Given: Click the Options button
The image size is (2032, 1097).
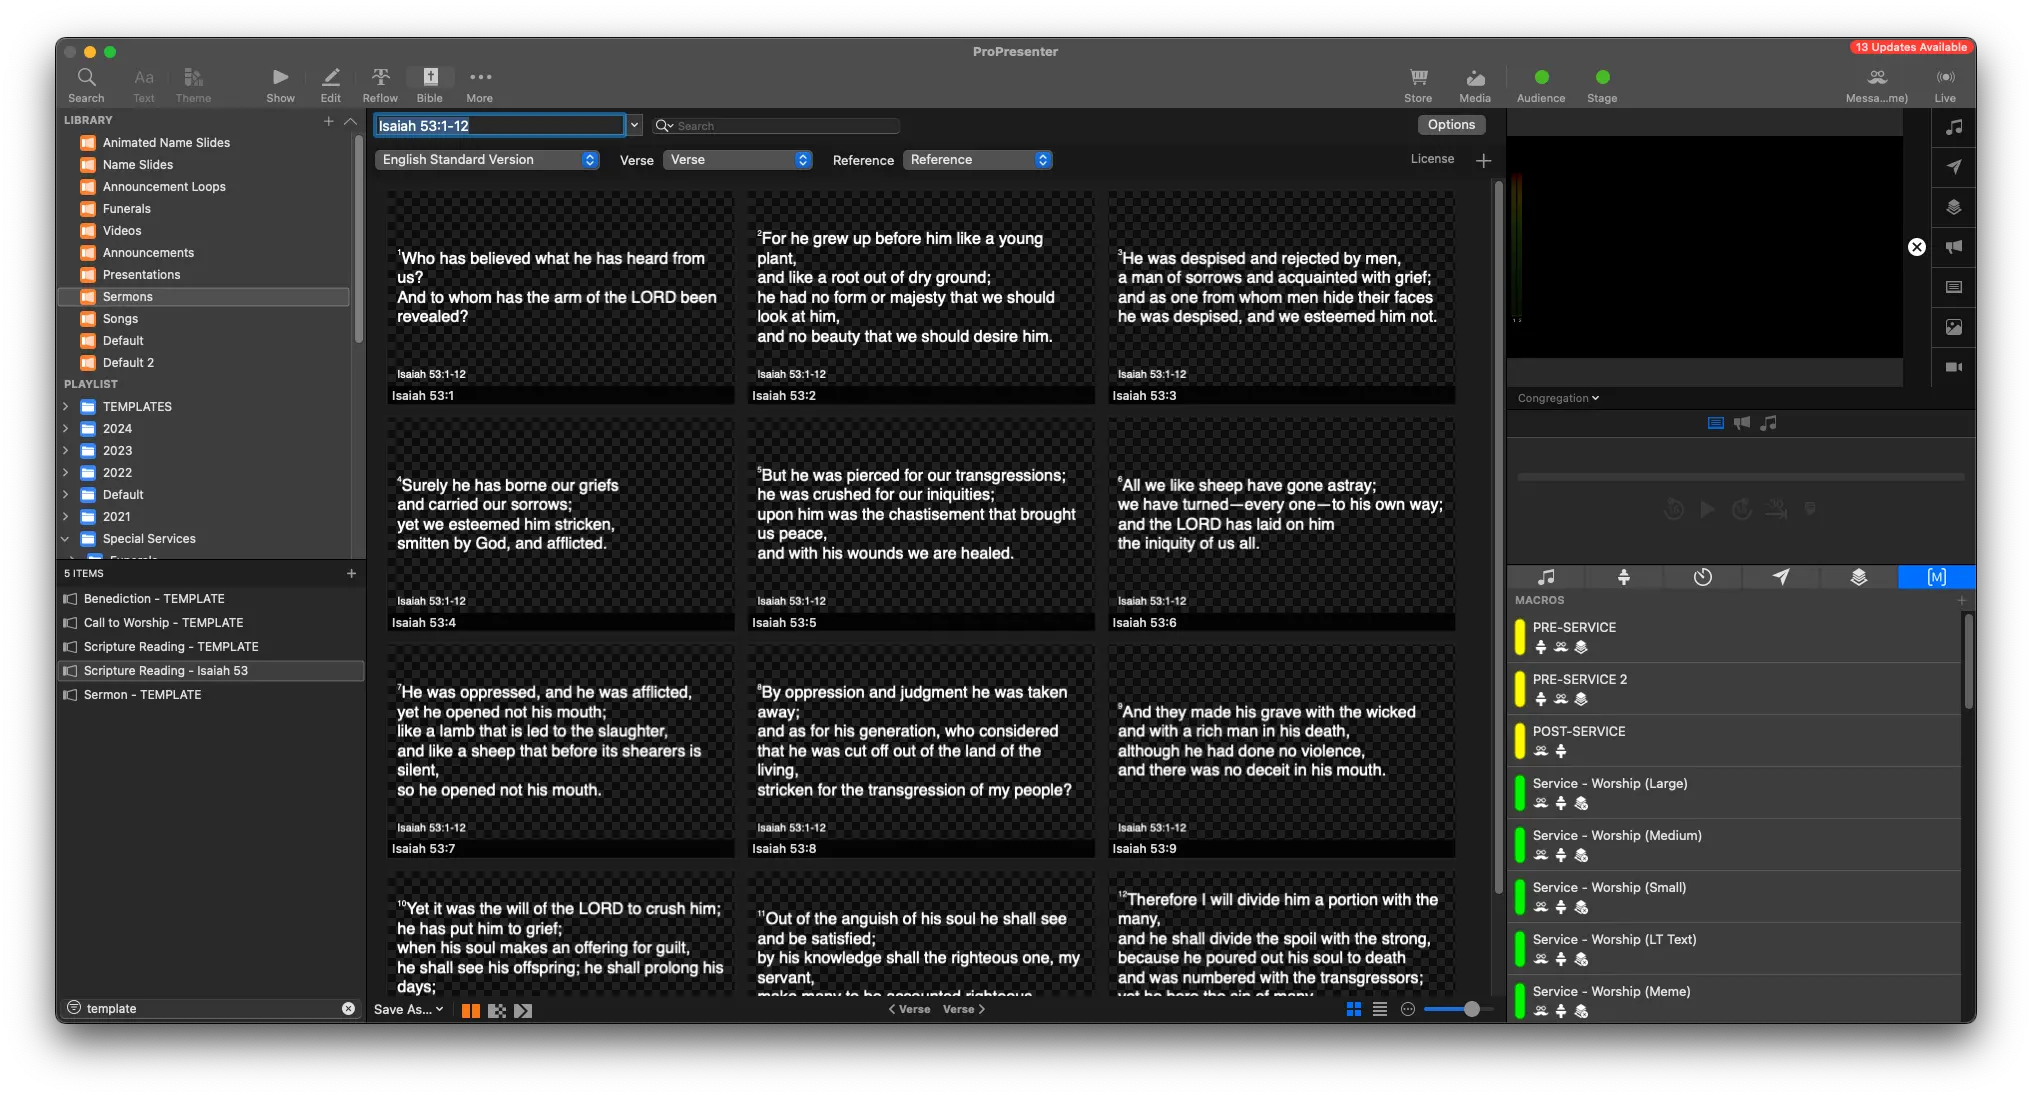Looking at the screenshot, I should (x=1451, y=125).
